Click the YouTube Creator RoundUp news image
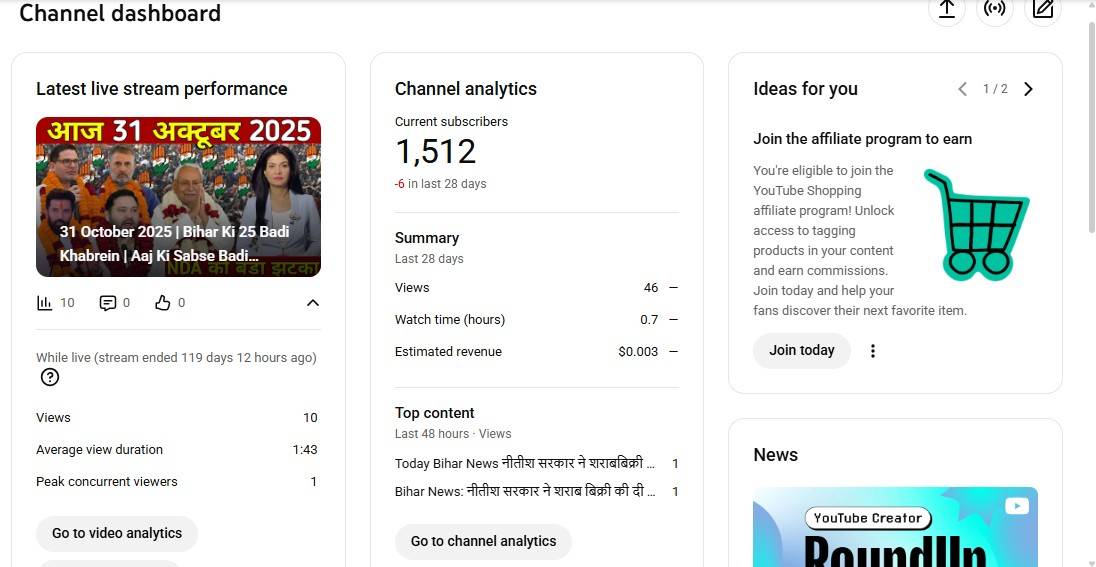The image size is (1096, 567). (894, 527)
